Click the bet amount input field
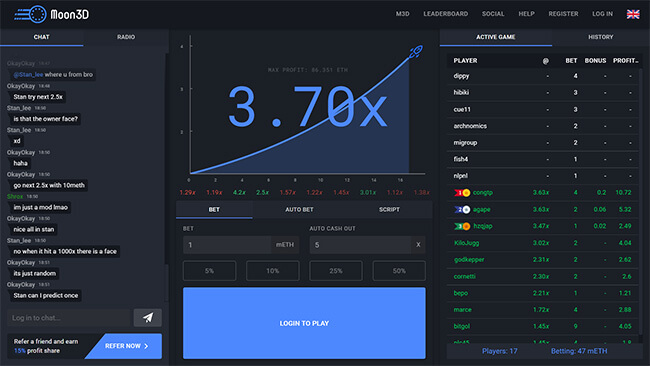Screen dimensions: 650x366 (227, 245)
